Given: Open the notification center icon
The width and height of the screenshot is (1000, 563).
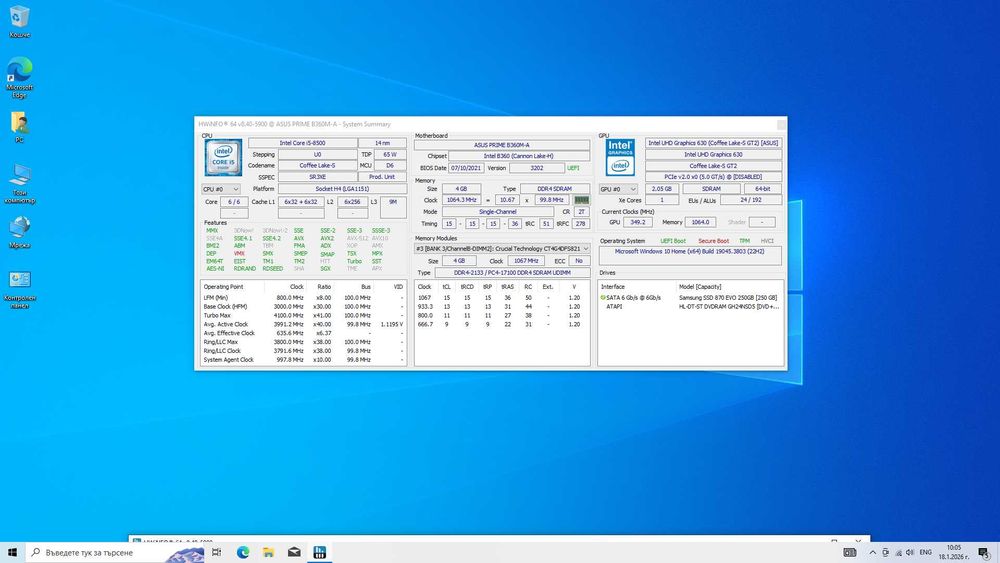Looking at the screenshot, I should pos(984,552).
